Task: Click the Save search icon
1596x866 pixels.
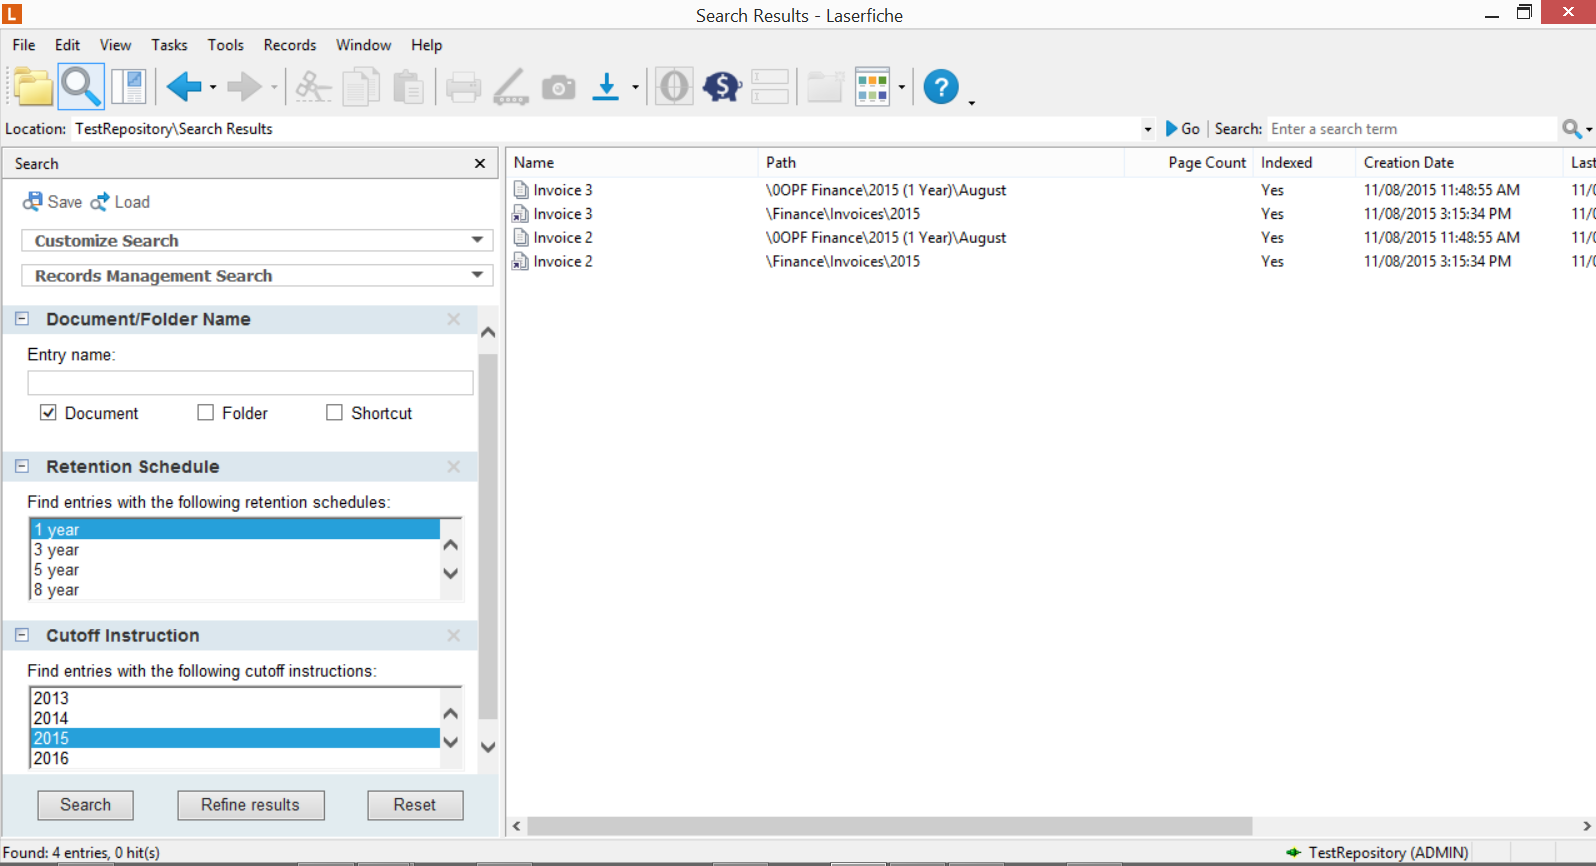Action: pos(33,202)
